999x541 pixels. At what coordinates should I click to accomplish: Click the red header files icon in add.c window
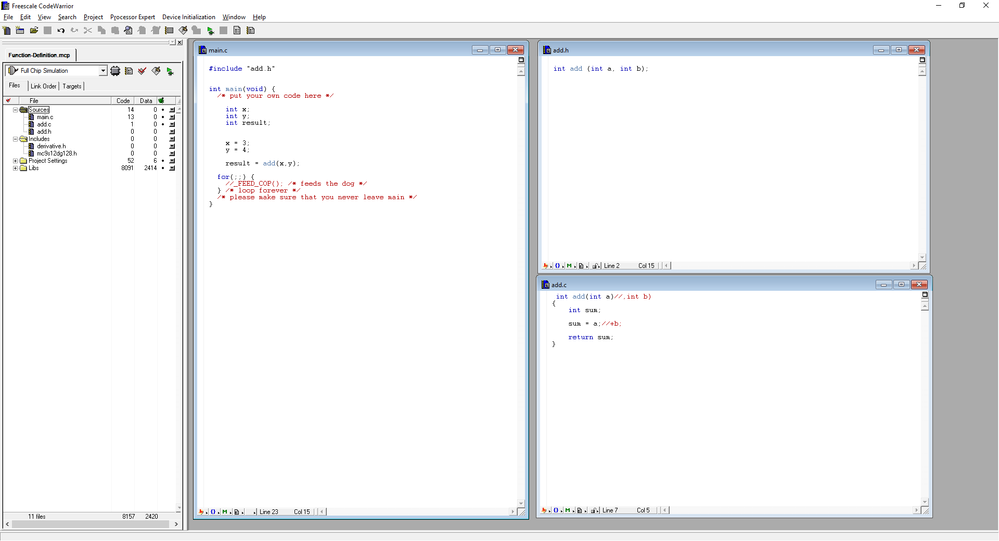click(x=545, y=510)
